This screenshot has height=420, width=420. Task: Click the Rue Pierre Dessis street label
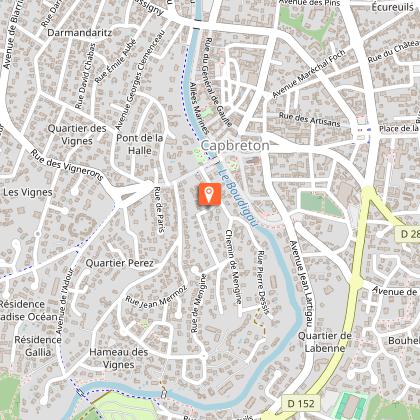pyautogui.click(x=263, y=283)
